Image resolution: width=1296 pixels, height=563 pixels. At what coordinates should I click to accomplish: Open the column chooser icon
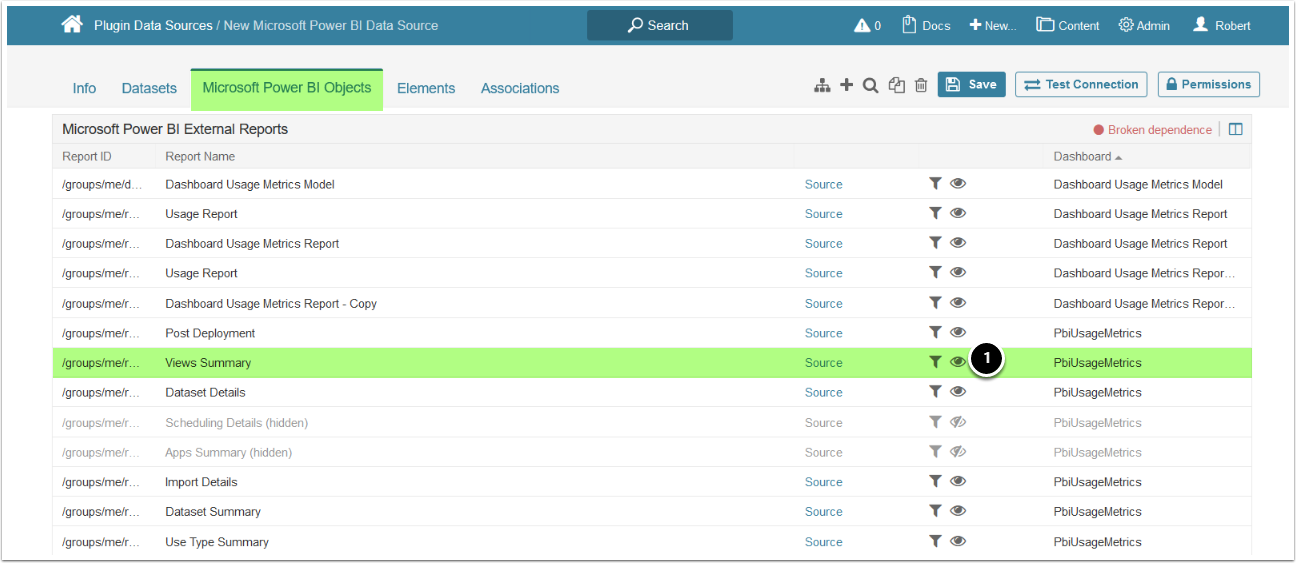[x=1236, y=129]
